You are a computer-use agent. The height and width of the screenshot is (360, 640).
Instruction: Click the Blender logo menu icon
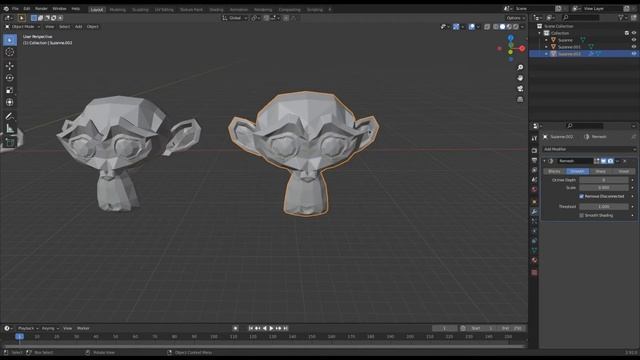point(6,9)
